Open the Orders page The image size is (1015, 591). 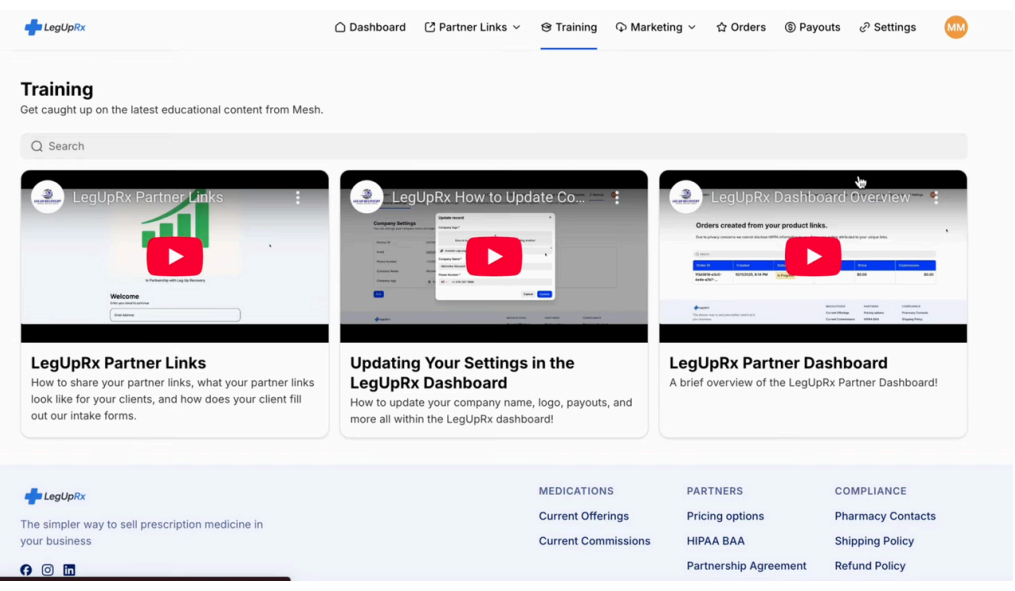[740, 27]
